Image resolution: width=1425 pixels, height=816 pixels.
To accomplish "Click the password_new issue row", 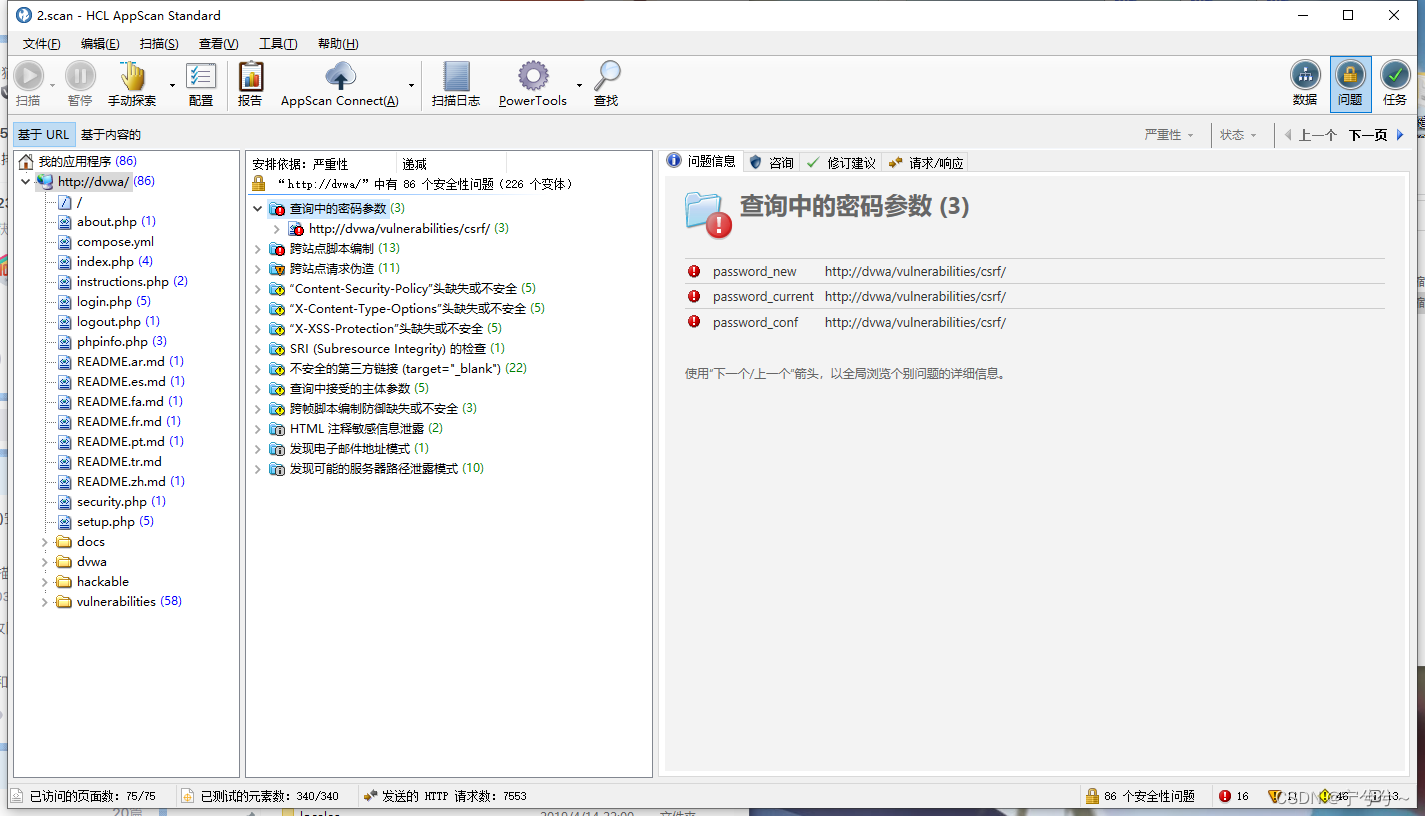I will click(1035, 271).
